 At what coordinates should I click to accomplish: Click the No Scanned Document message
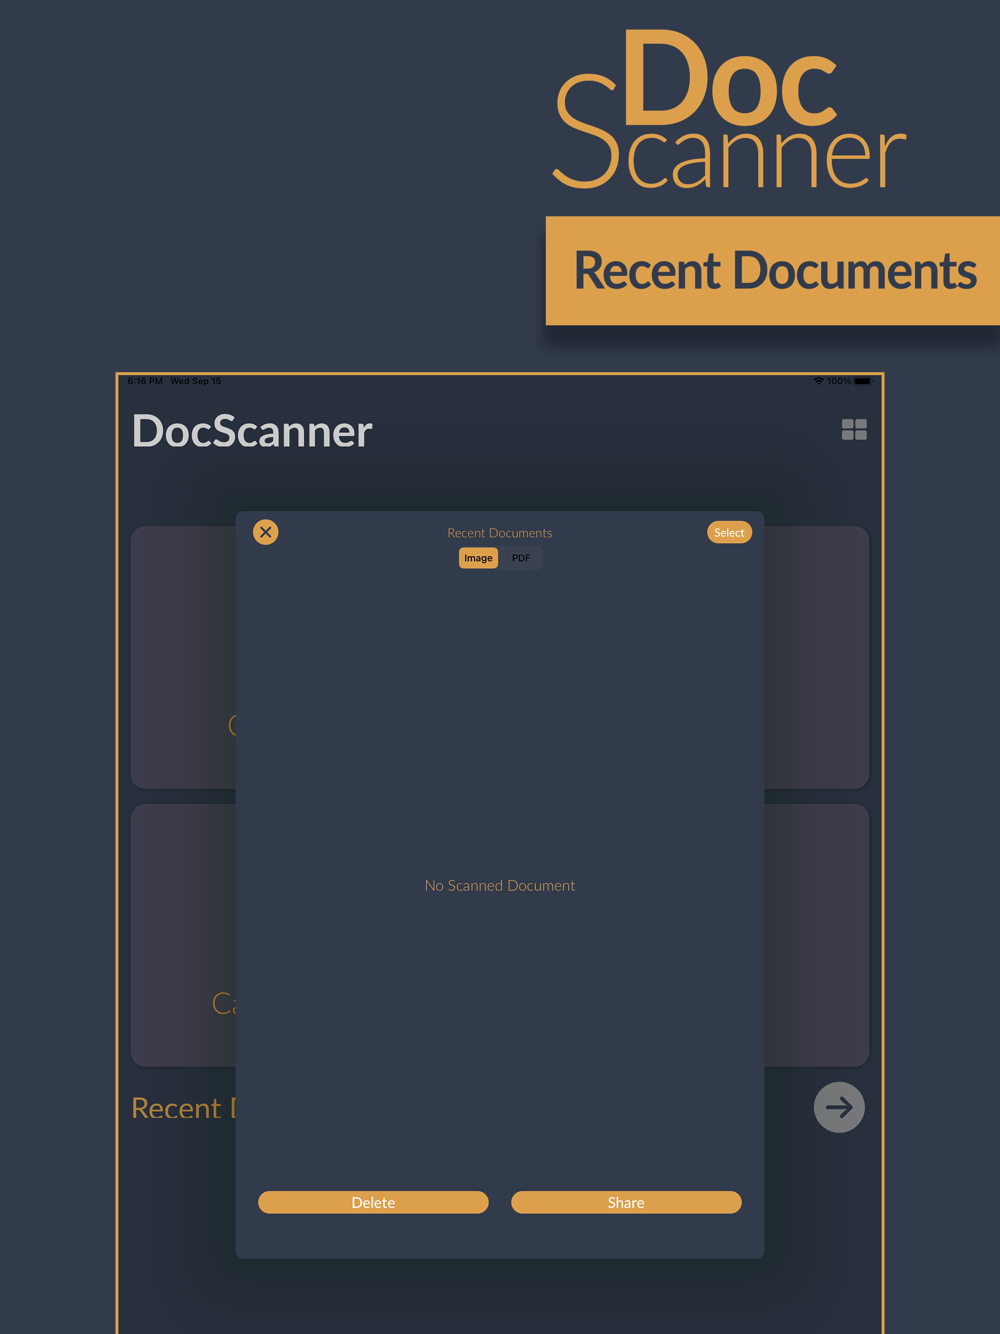click(x=500, y=885)
